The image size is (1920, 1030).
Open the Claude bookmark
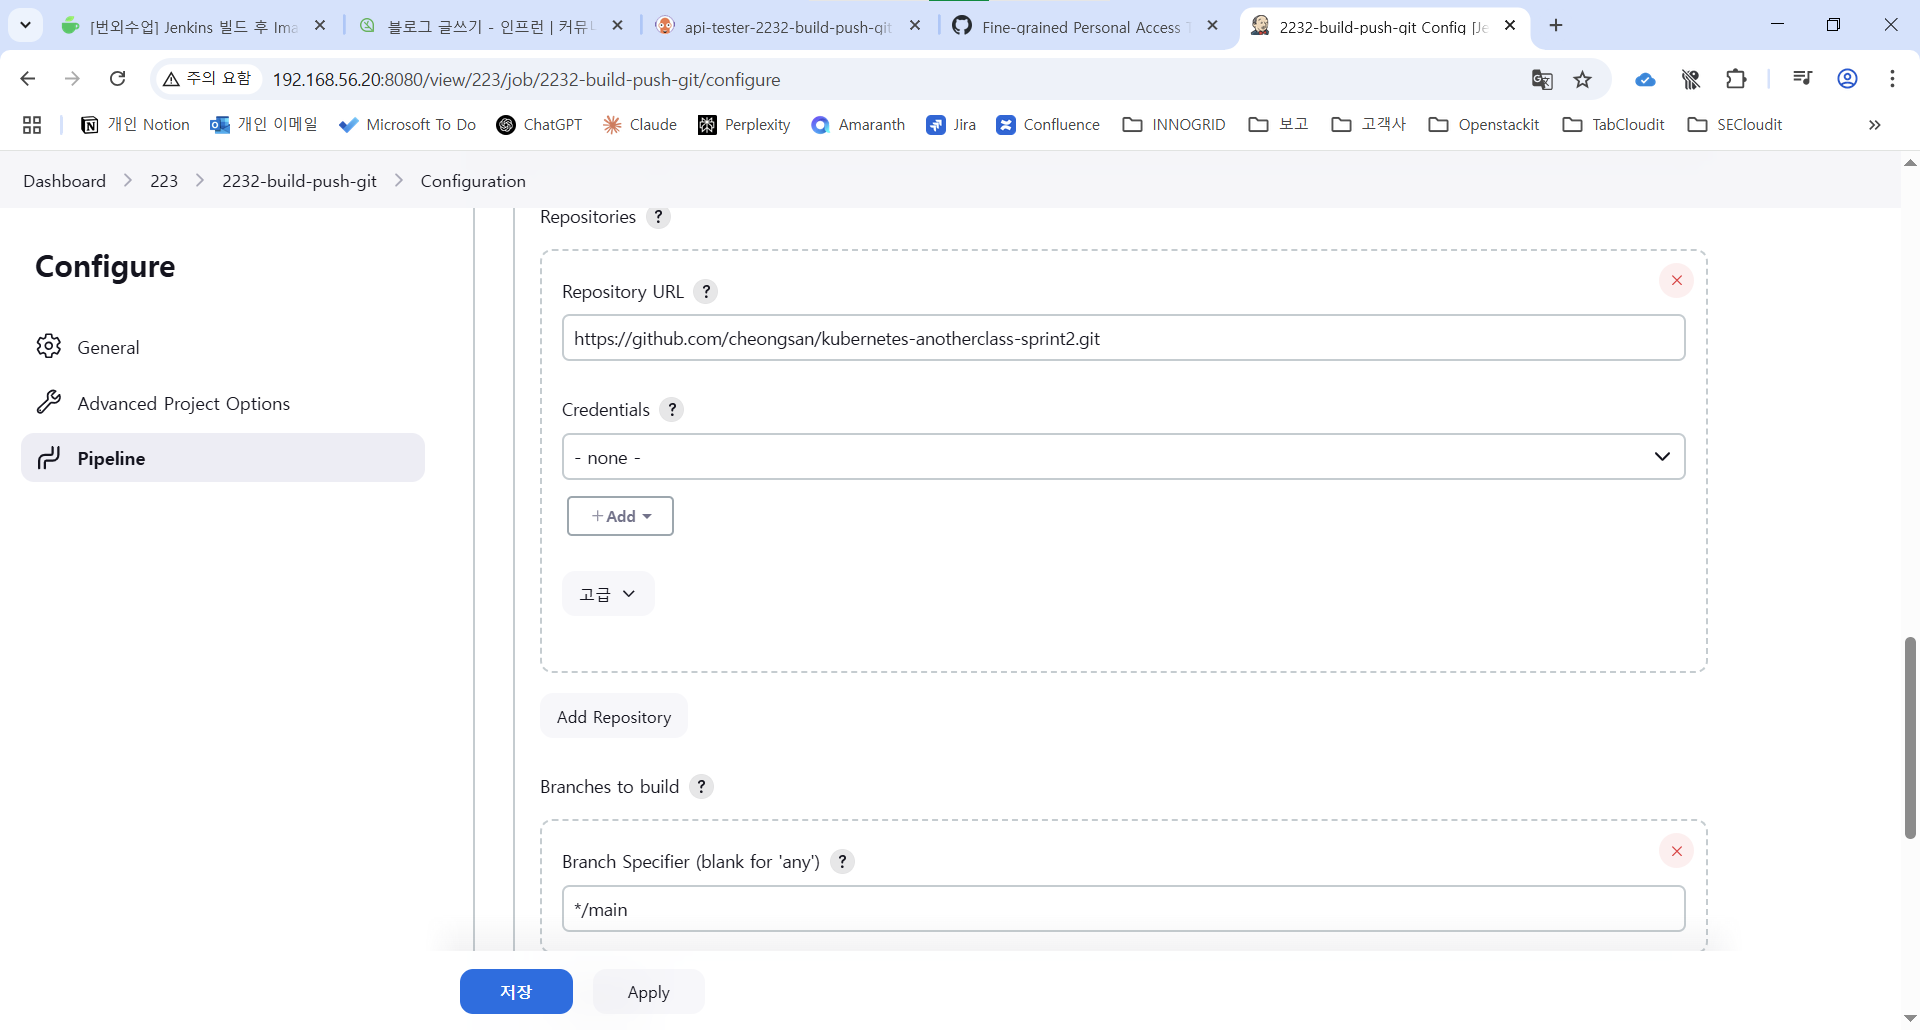tap(640, 125)
